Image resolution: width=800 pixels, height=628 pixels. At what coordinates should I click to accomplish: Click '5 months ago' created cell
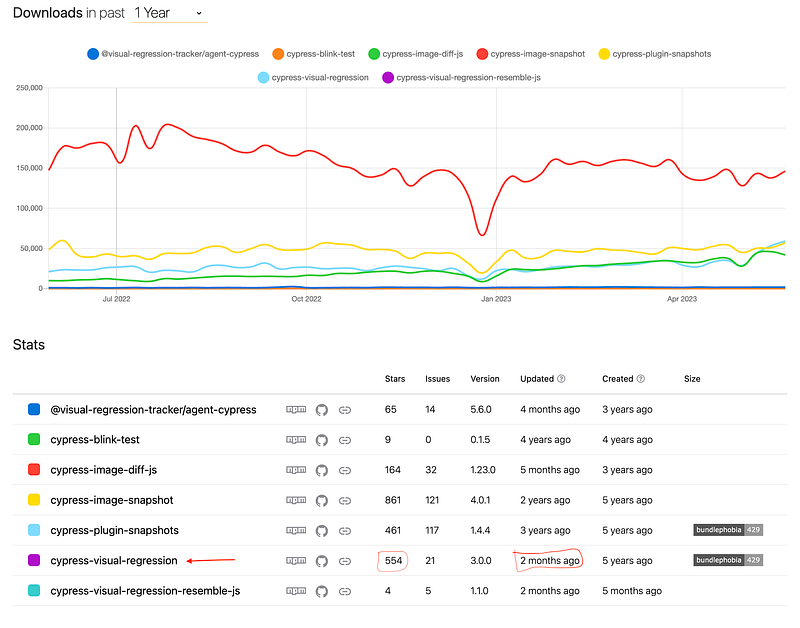(x=632, y=591)
